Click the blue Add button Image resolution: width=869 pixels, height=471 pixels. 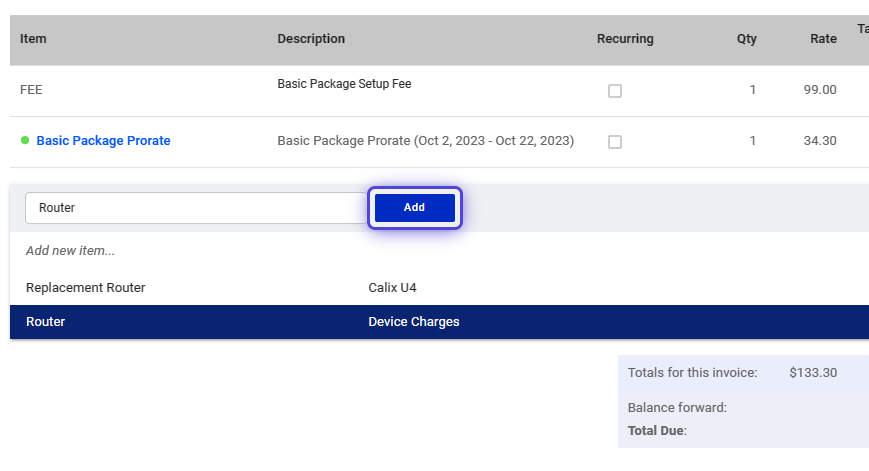415,207
